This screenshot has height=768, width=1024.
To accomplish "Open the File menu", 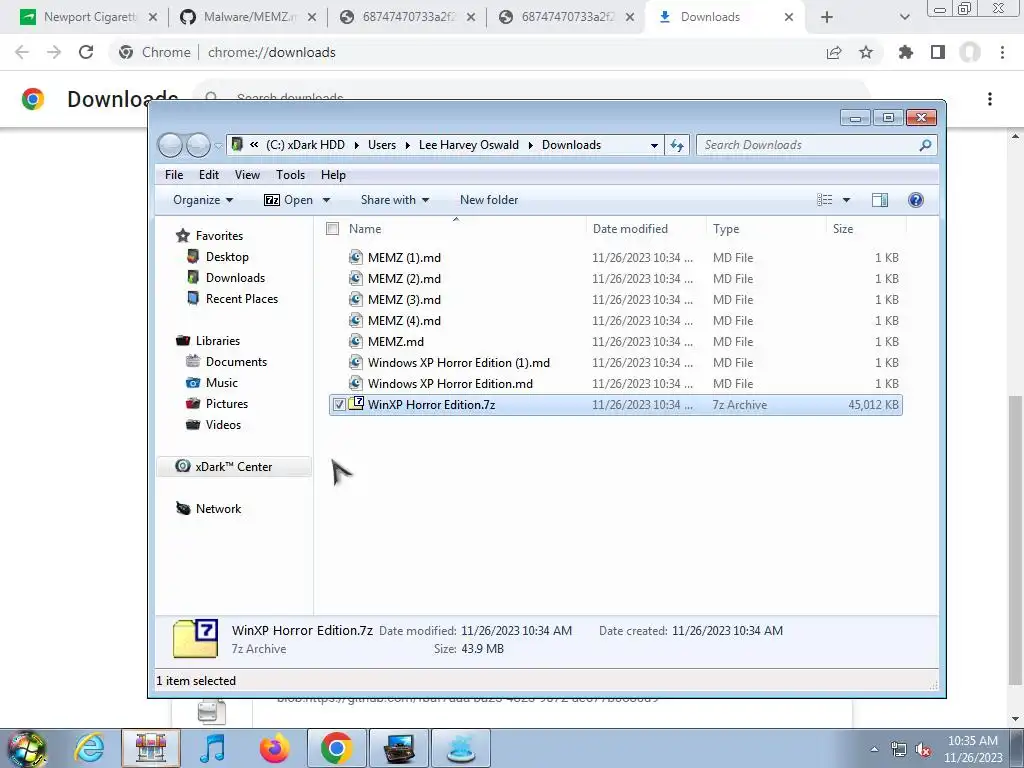I will point(174,174).
